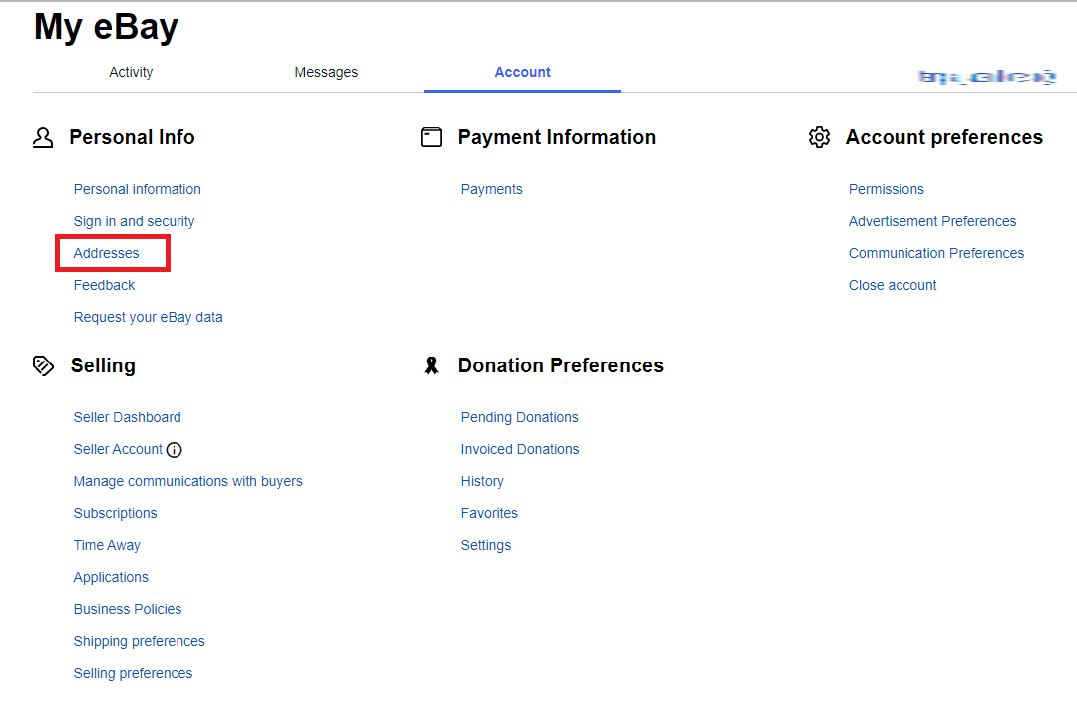Click the blurred username at top right
Screen dimensions: 1077x720
pyautogui.click(x=987, y=76)
